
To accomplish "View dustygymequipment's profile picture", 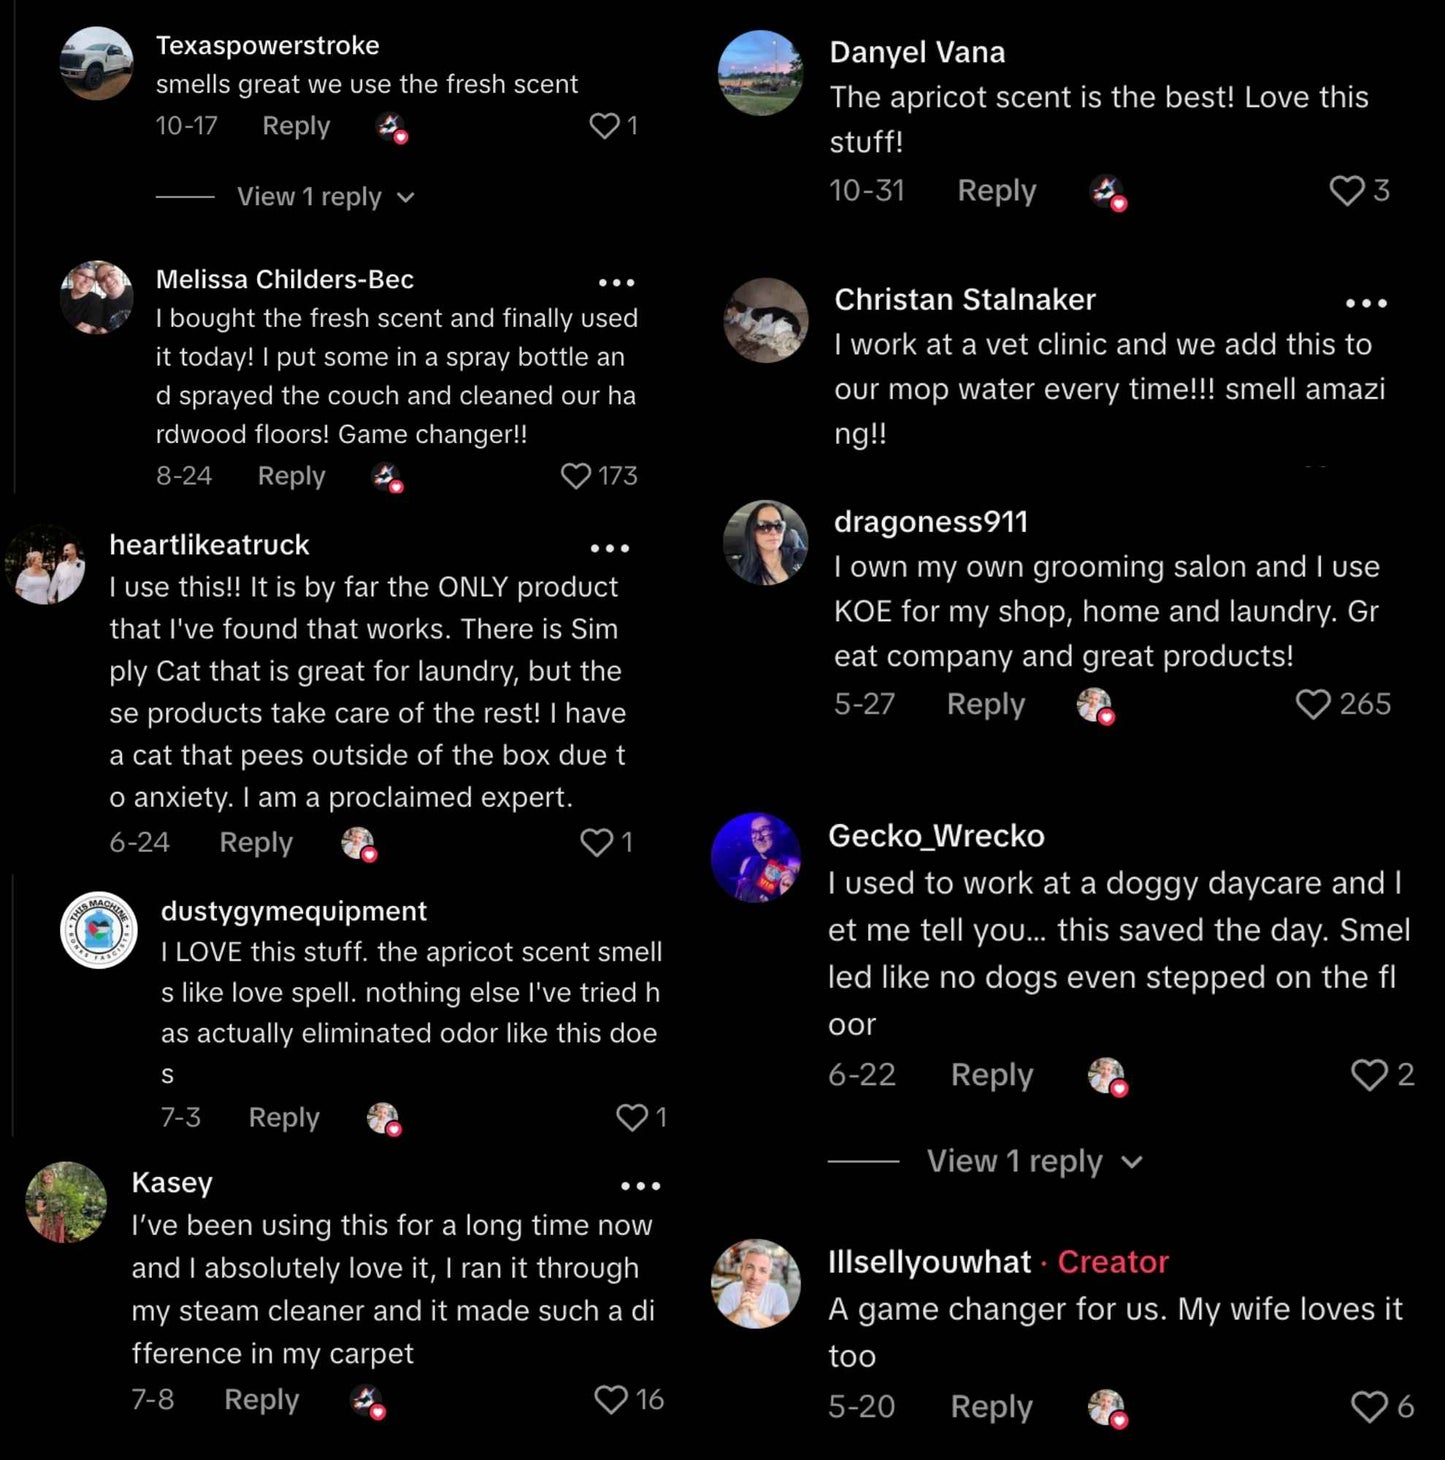I will 98,929.
